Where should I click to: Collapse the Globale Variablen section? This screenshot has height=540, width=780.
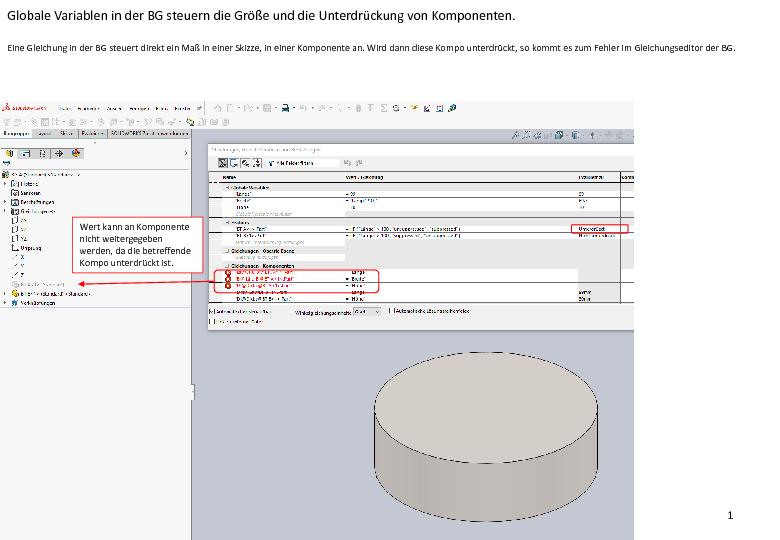(227, 187)
